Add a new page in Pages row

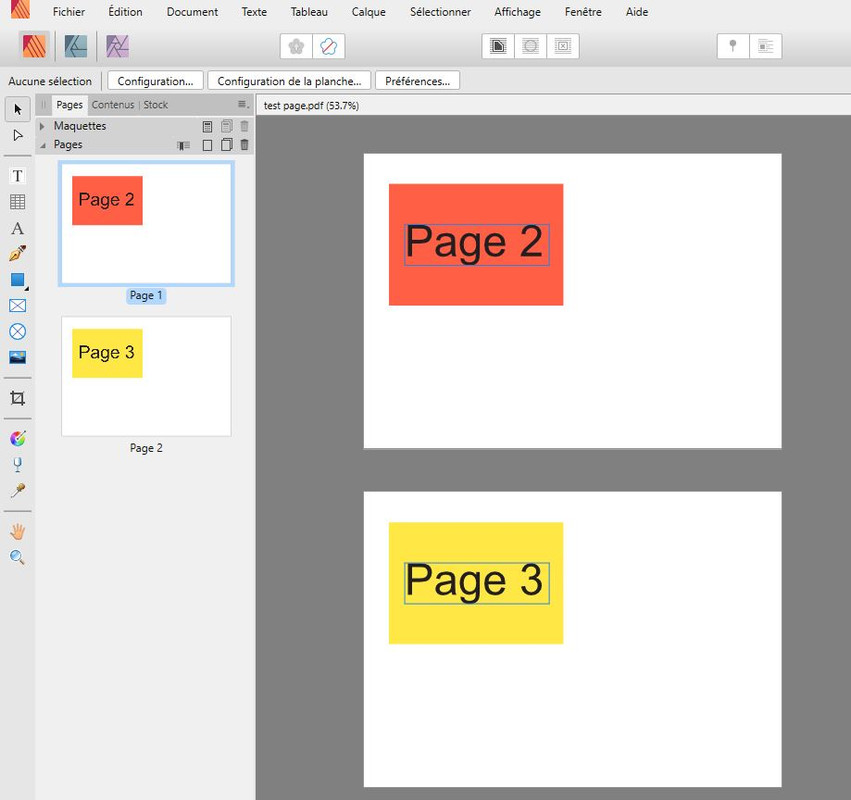(x=207, y=145)
